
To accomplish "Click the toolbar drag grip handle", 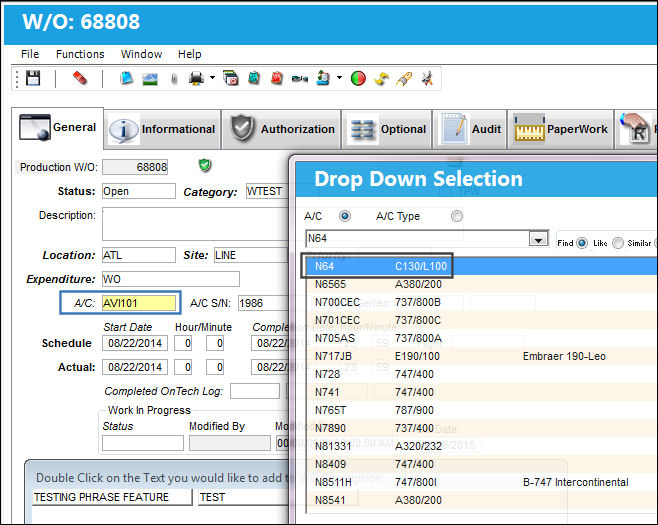I will pos(17,78).
